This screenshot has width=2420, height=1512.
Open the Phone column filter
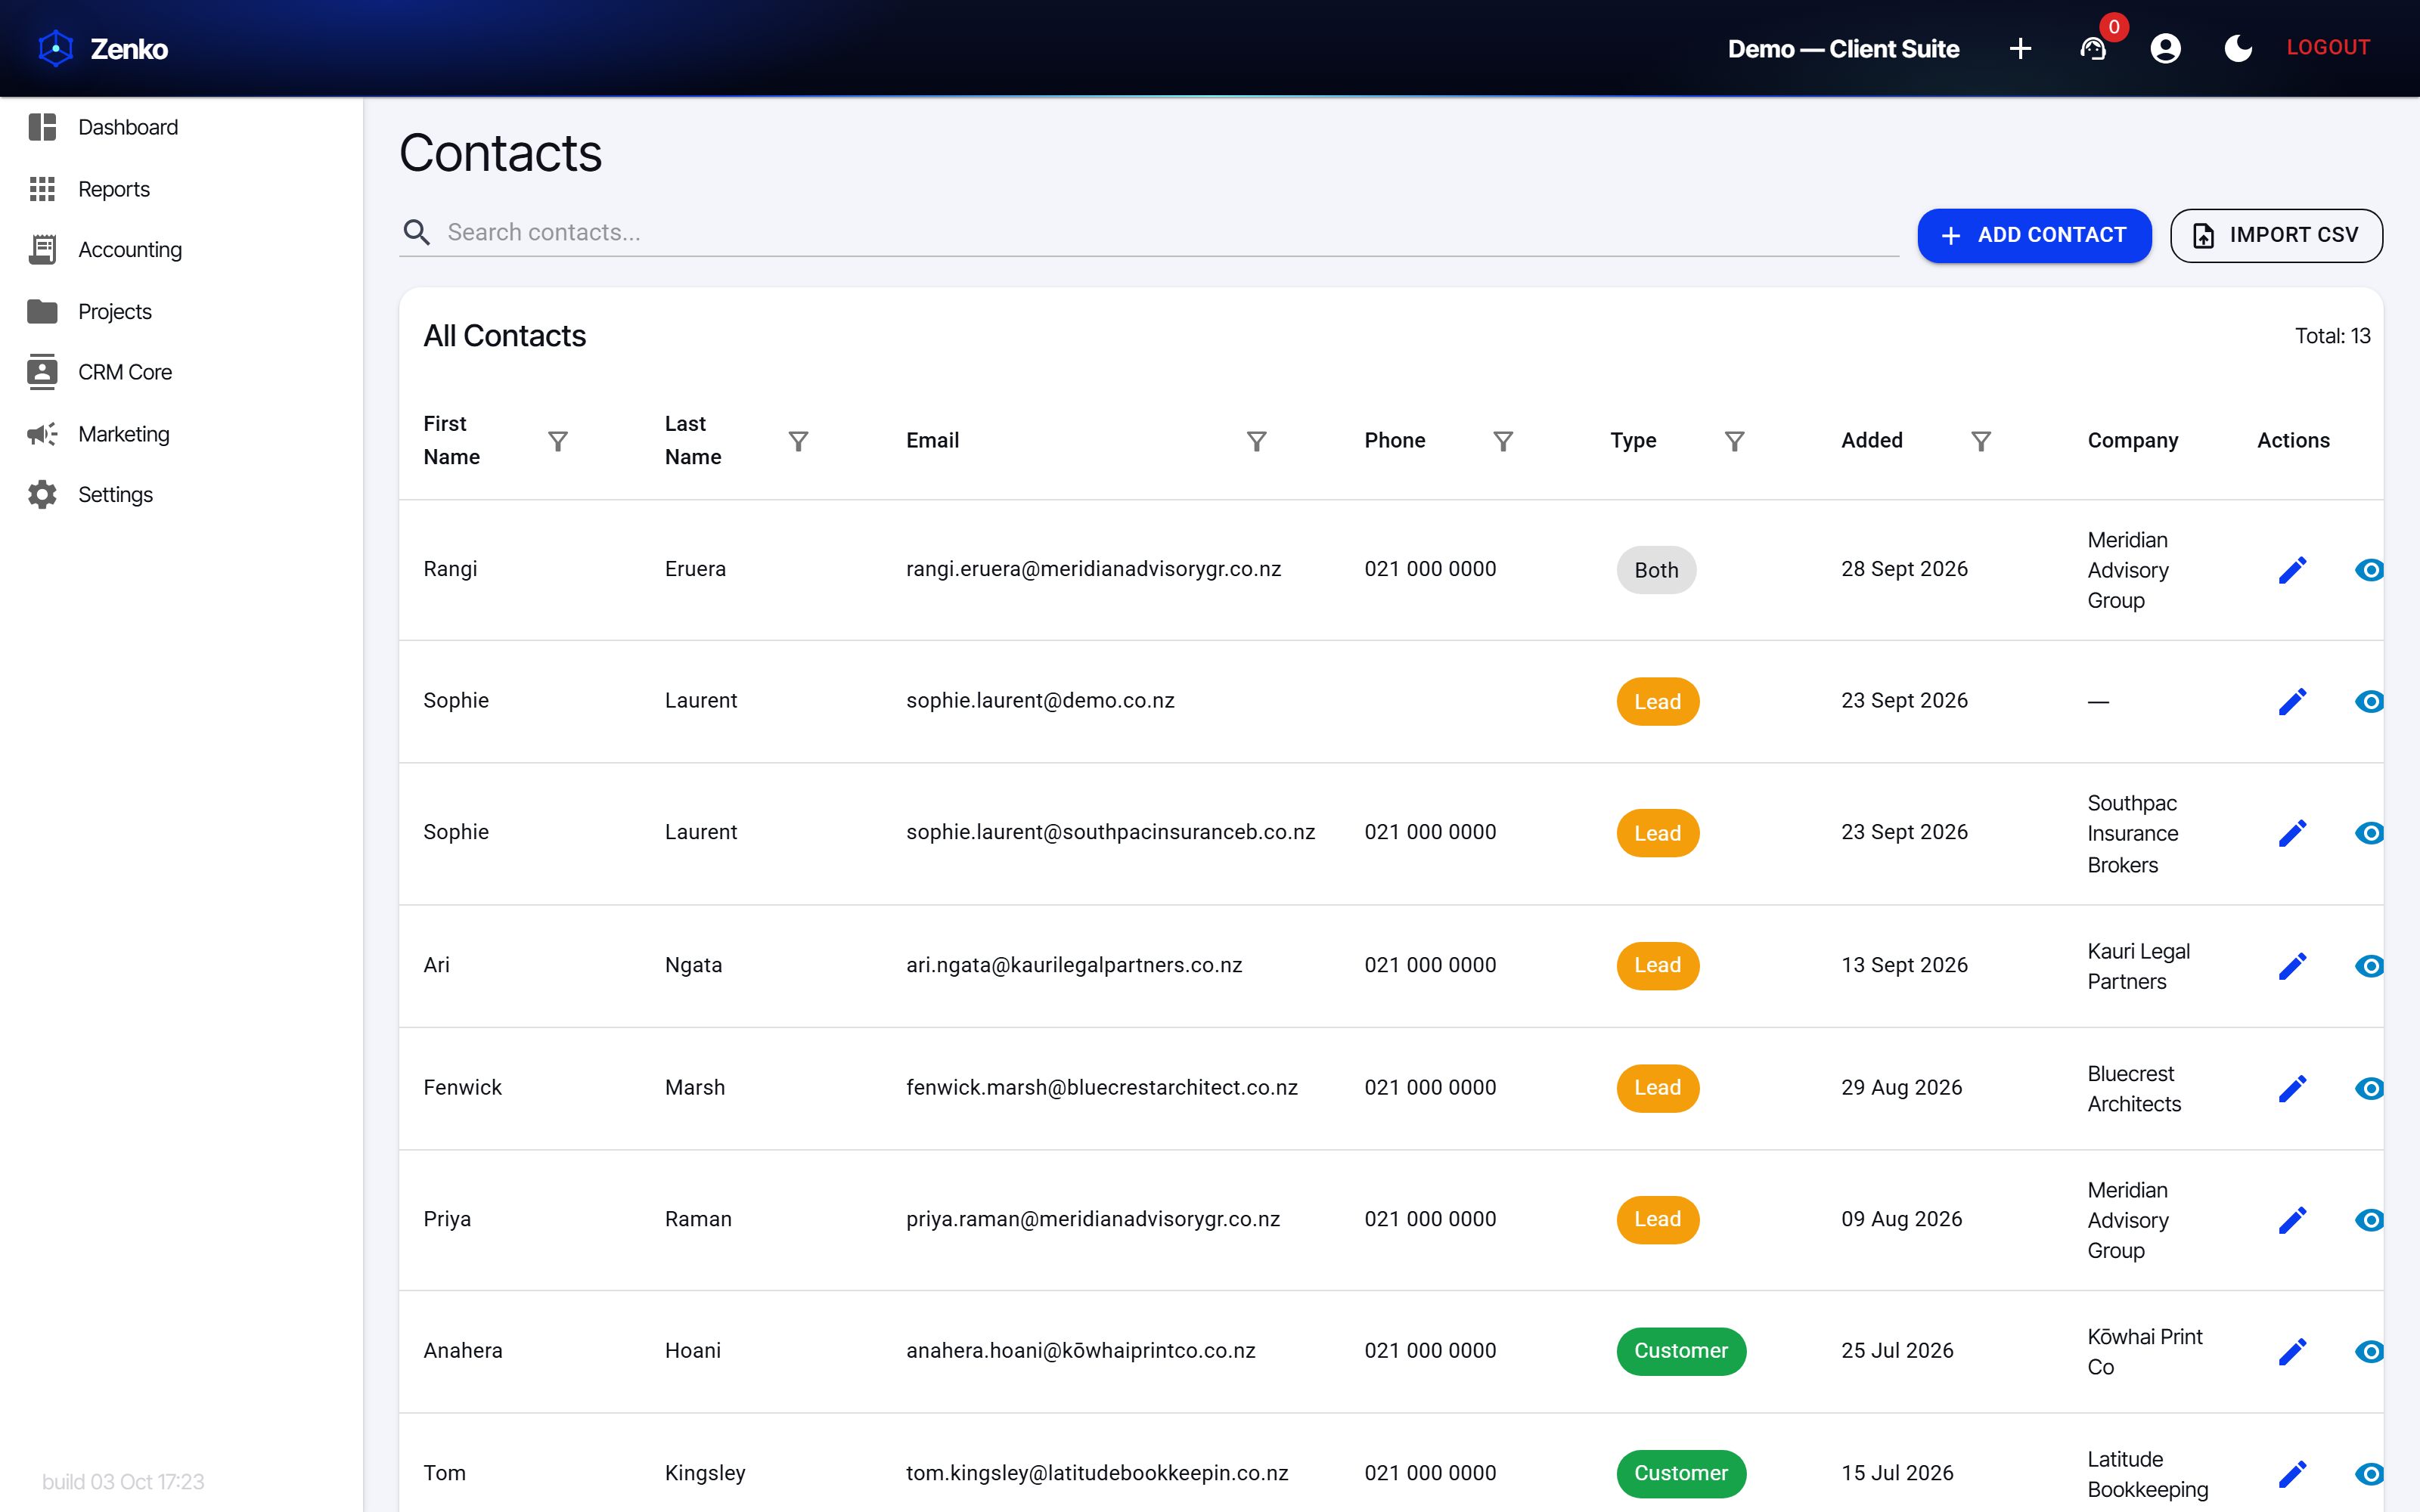point(1503,441)
